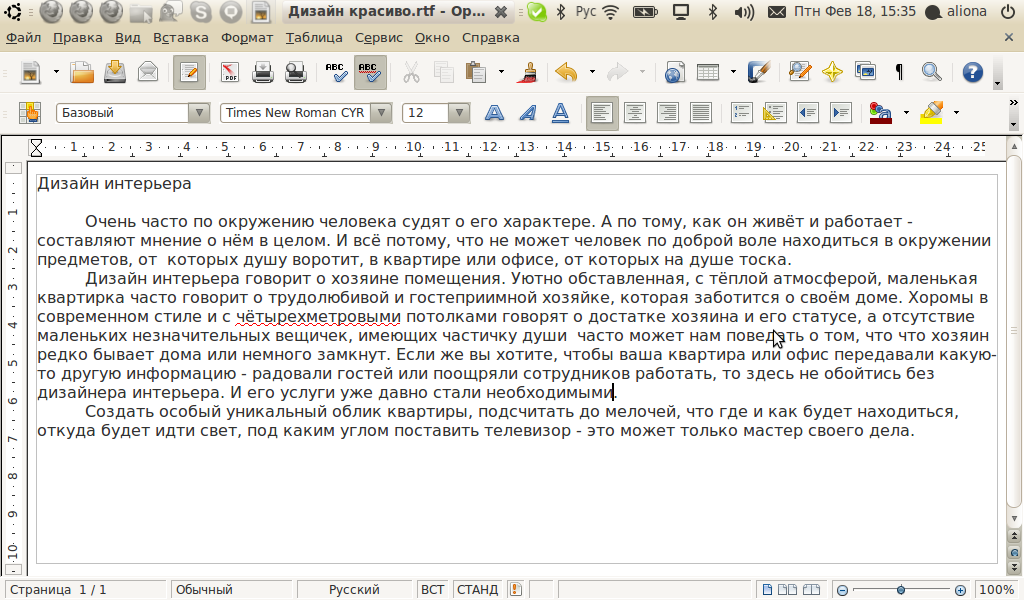Open the Navigator star icon
The image size is (1024, 600).
[x=832, y=72]
